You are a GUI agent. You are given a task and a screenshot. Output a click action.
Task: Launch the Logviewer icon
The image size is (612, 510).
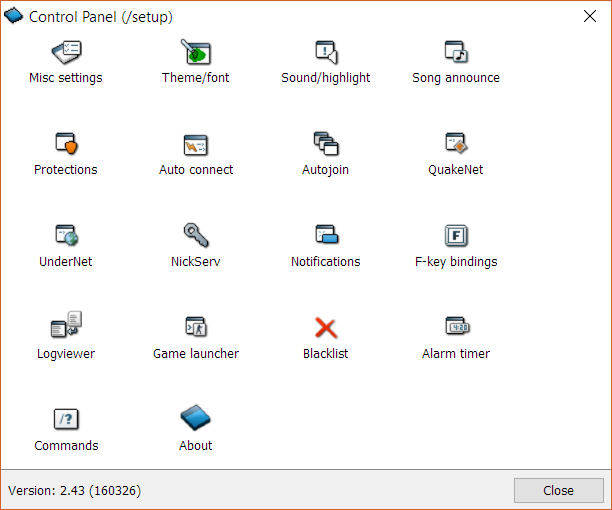click(66, 324)
